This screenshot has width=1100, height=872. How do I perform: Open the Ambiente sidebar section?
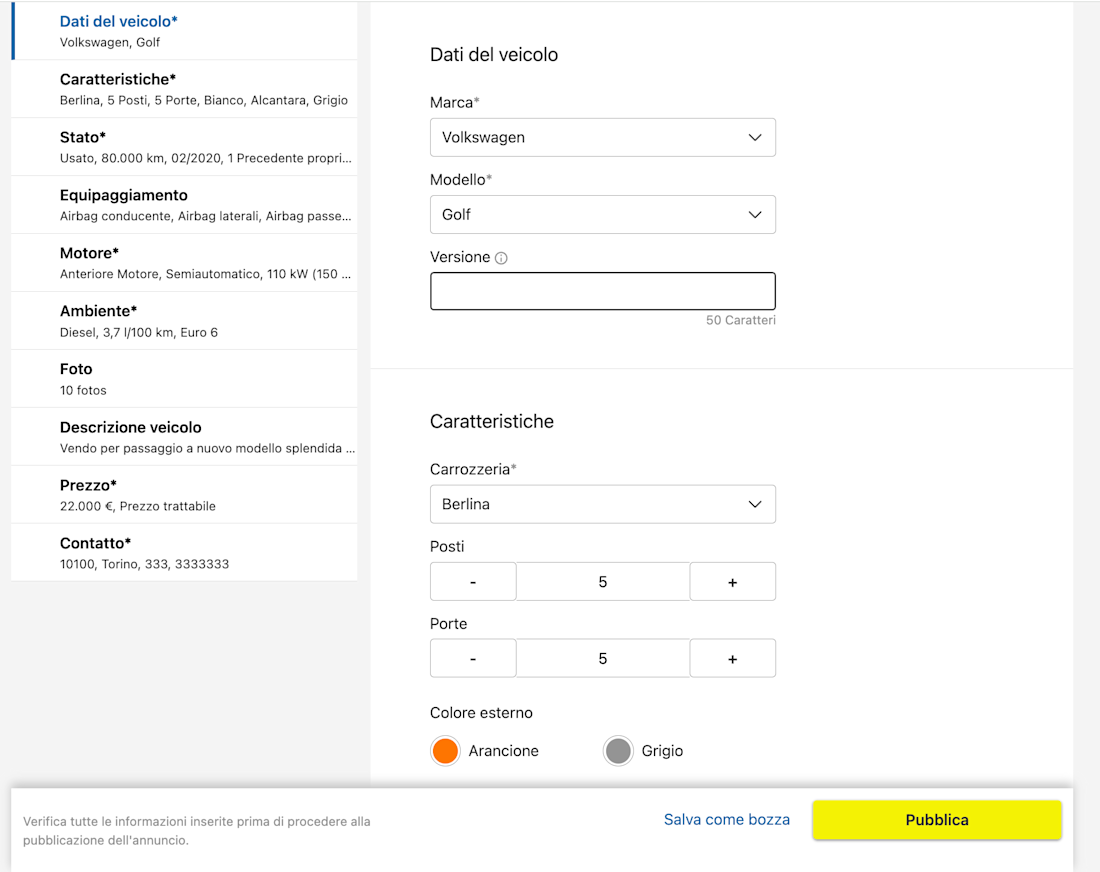tap(184, 321)
